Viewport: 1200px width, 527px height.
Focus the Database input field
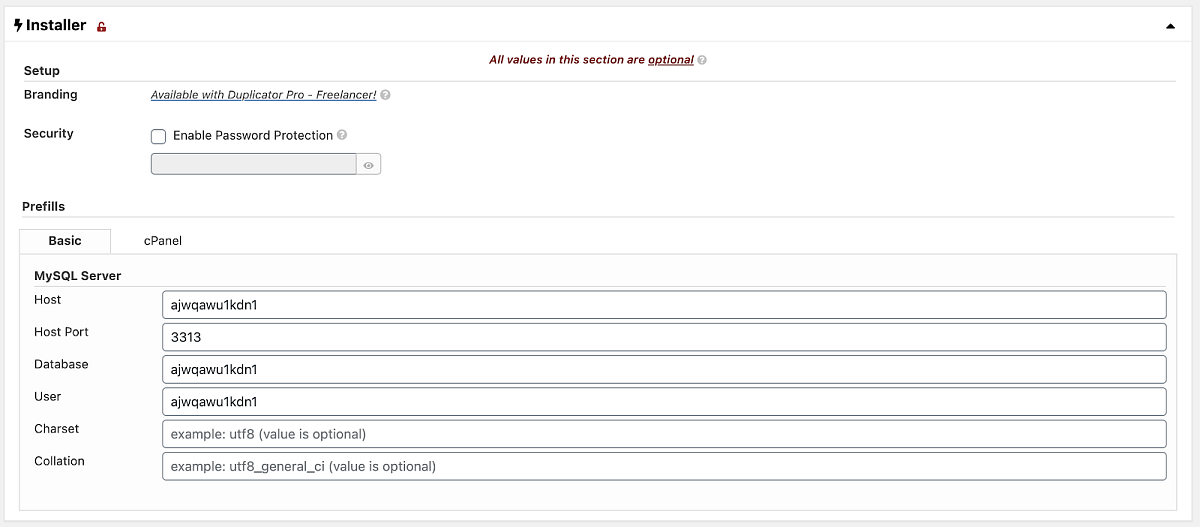(664, 370)
